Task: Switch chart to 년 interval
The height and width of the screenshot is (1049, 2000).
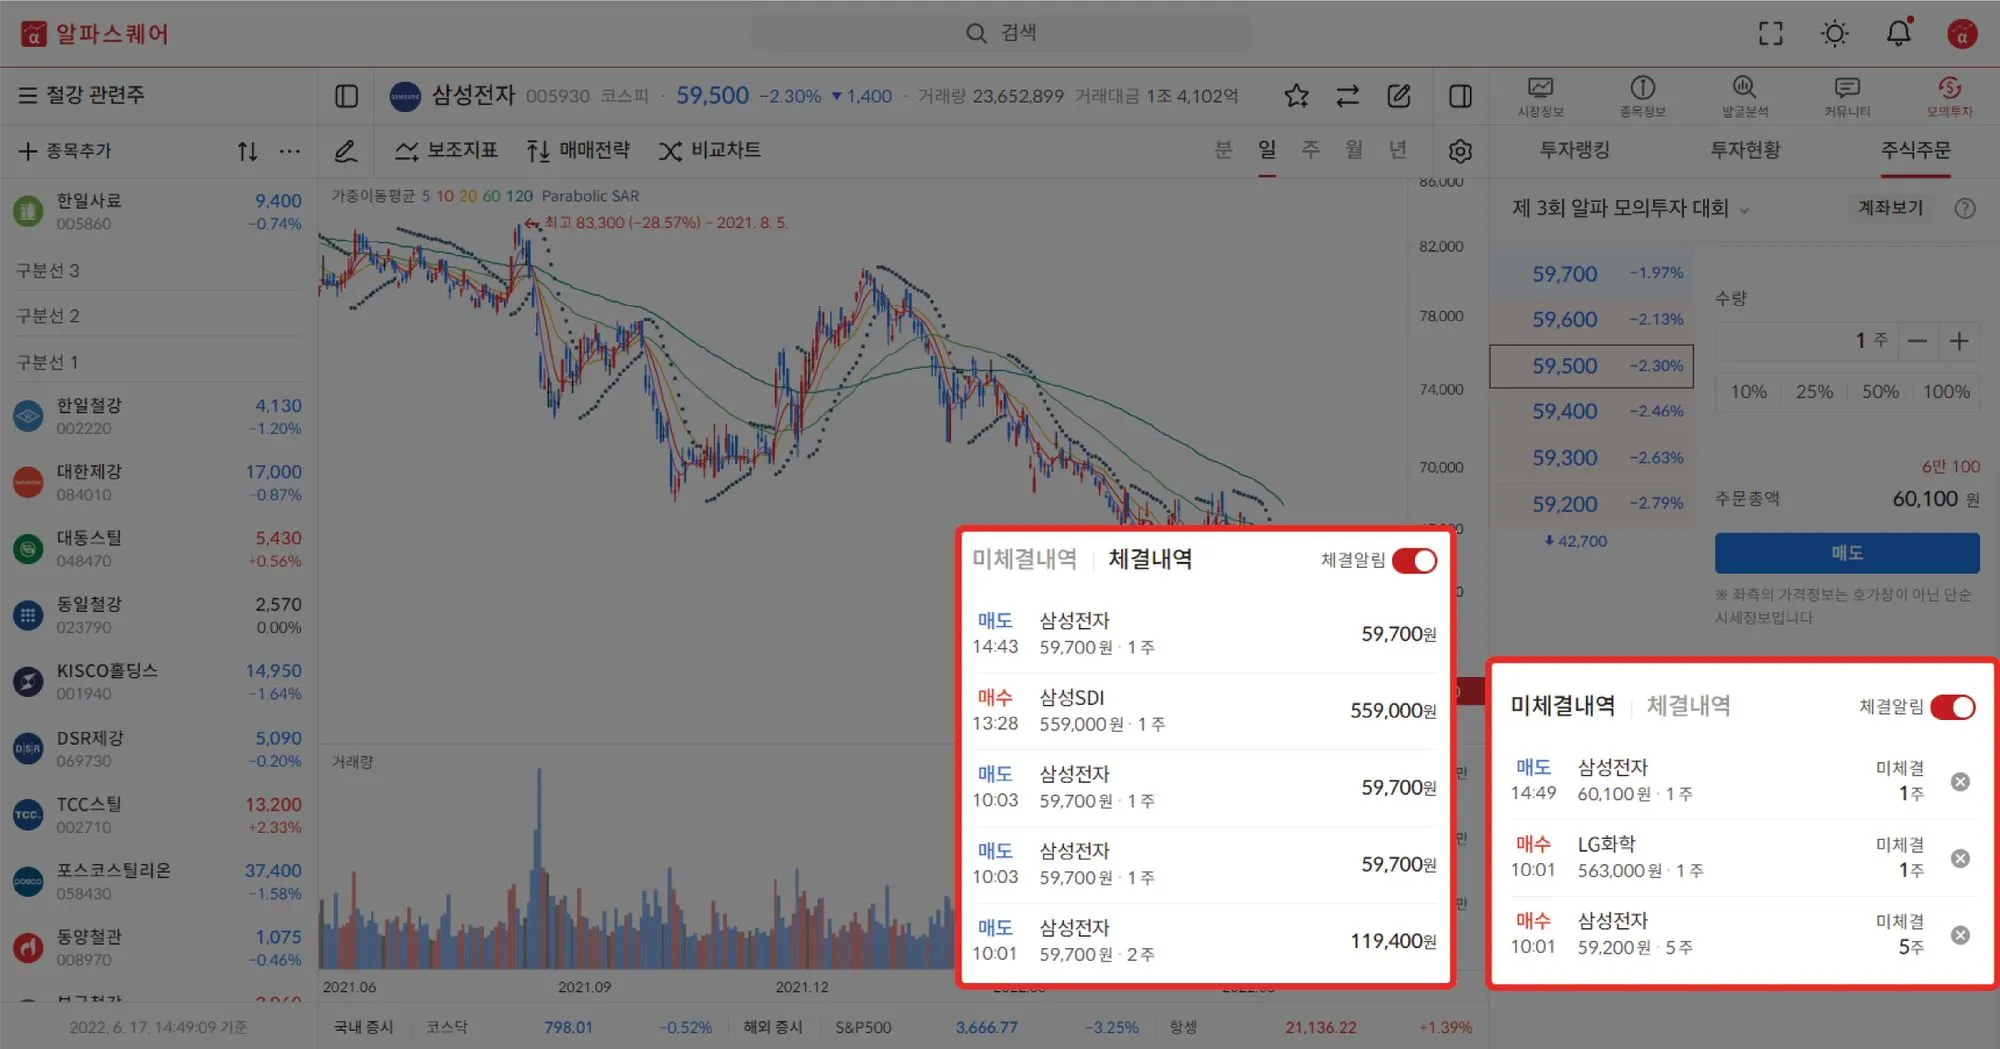Action: pyautogui.click(x=1398, y=150)
